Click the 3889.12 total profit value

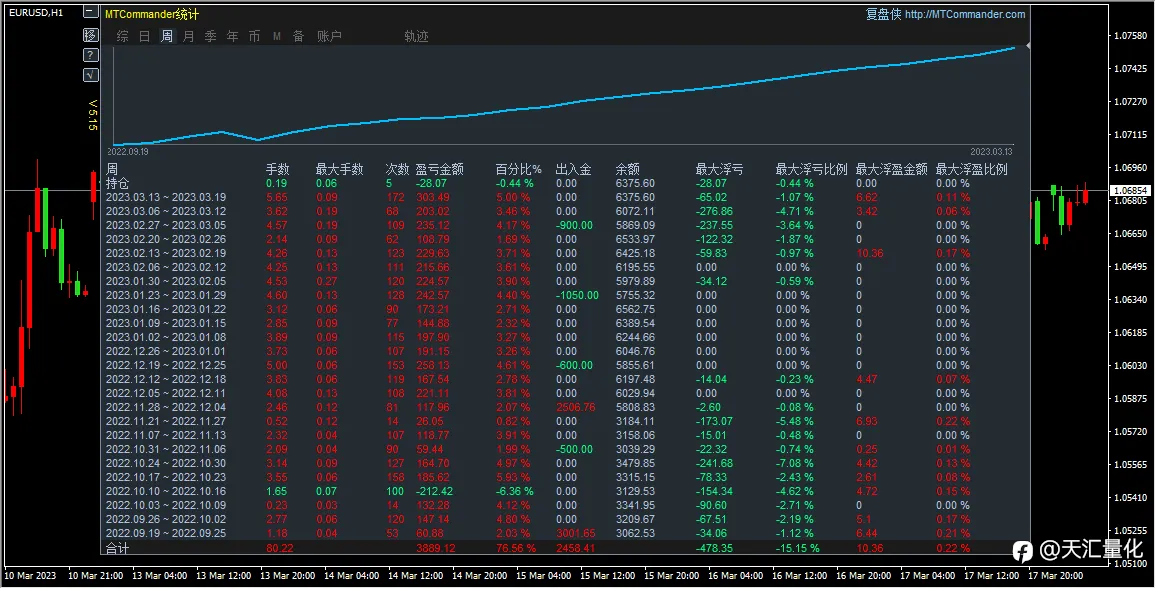click(436, 548)
